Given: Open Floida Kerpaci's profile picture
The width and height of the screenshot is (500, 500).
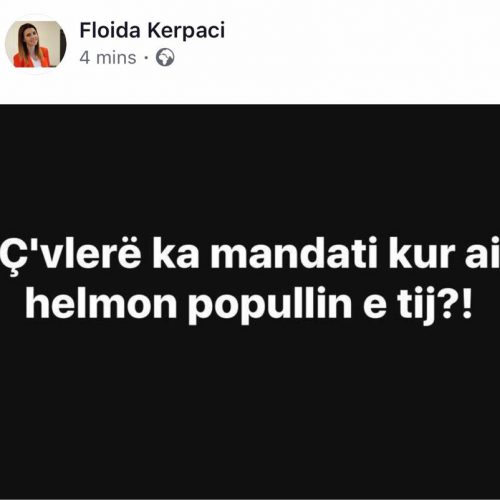Looking at the screenshot, I should click(x=36, y=44).
